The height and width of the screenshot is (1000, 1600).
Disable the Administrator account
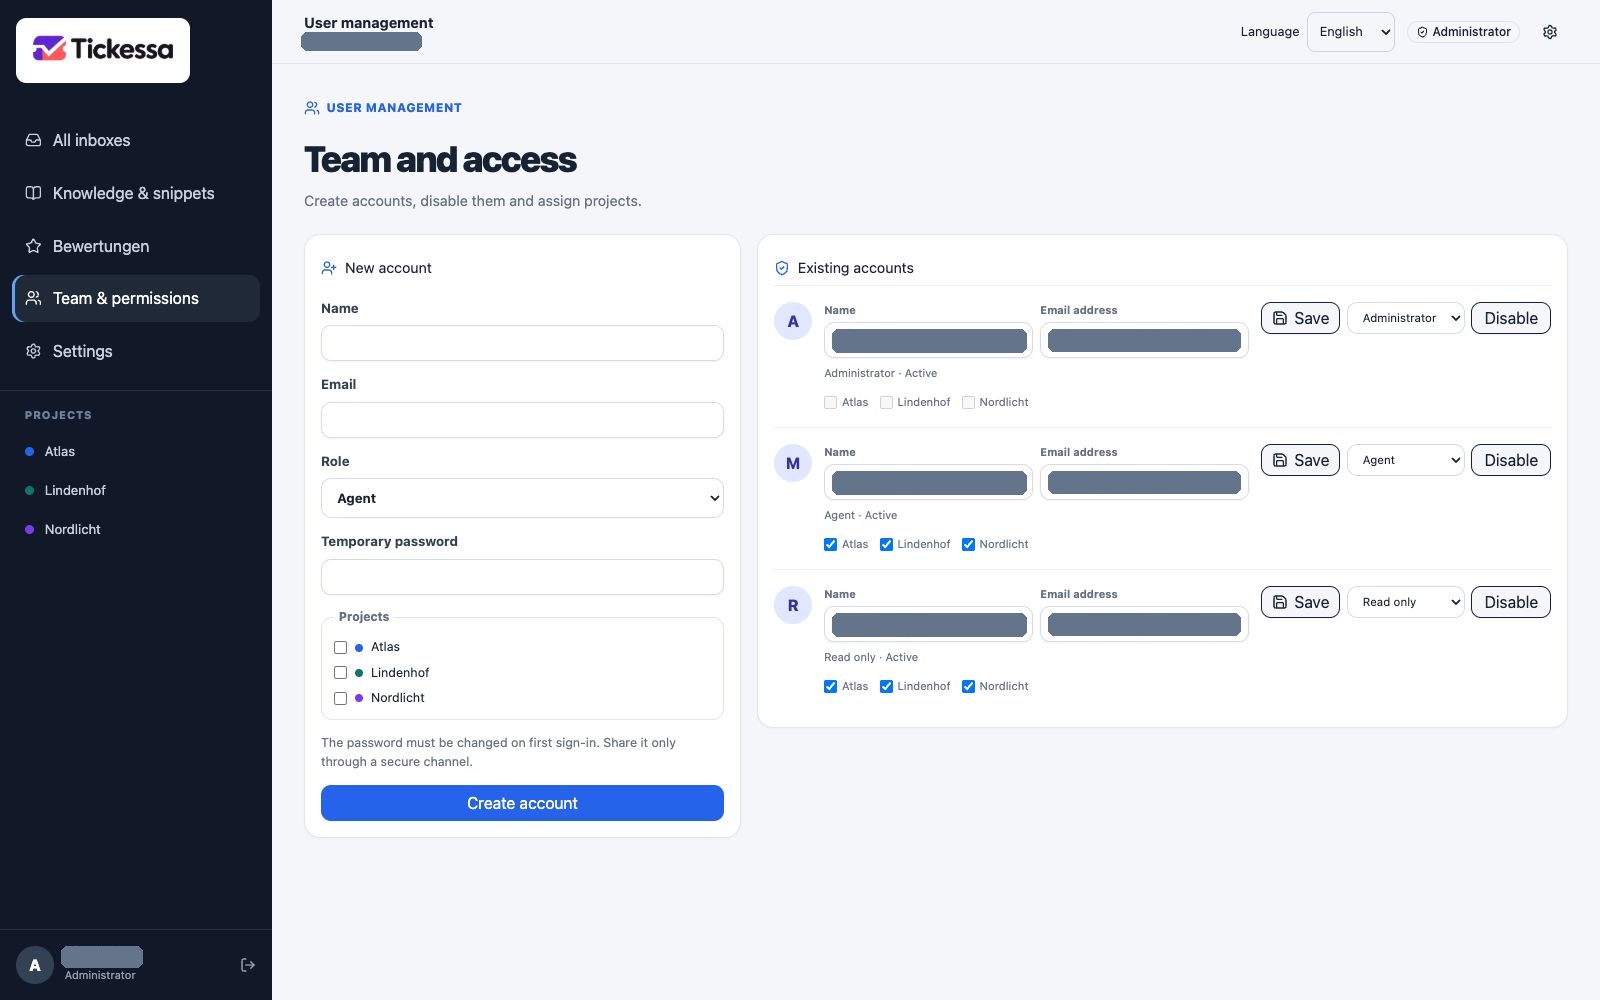(1511, 318)
